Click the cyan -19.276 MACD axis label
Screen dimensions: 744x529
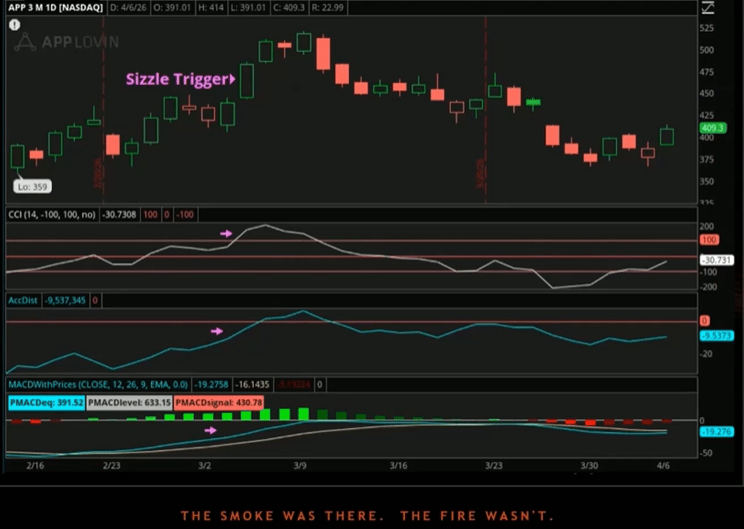(x=716, y=432)
